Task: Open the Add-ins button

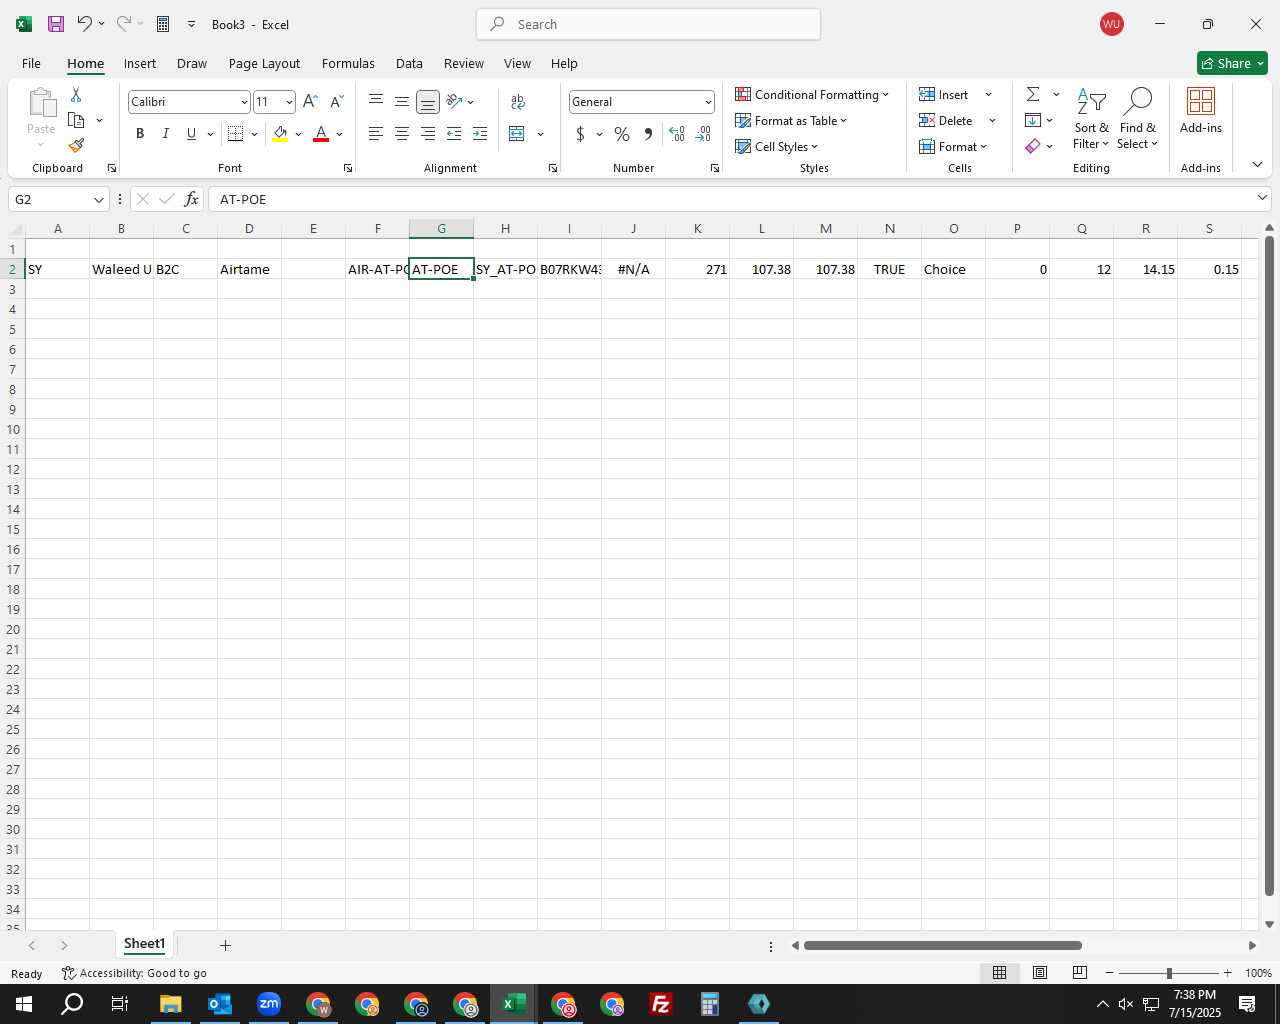Action: [1201, 111]
